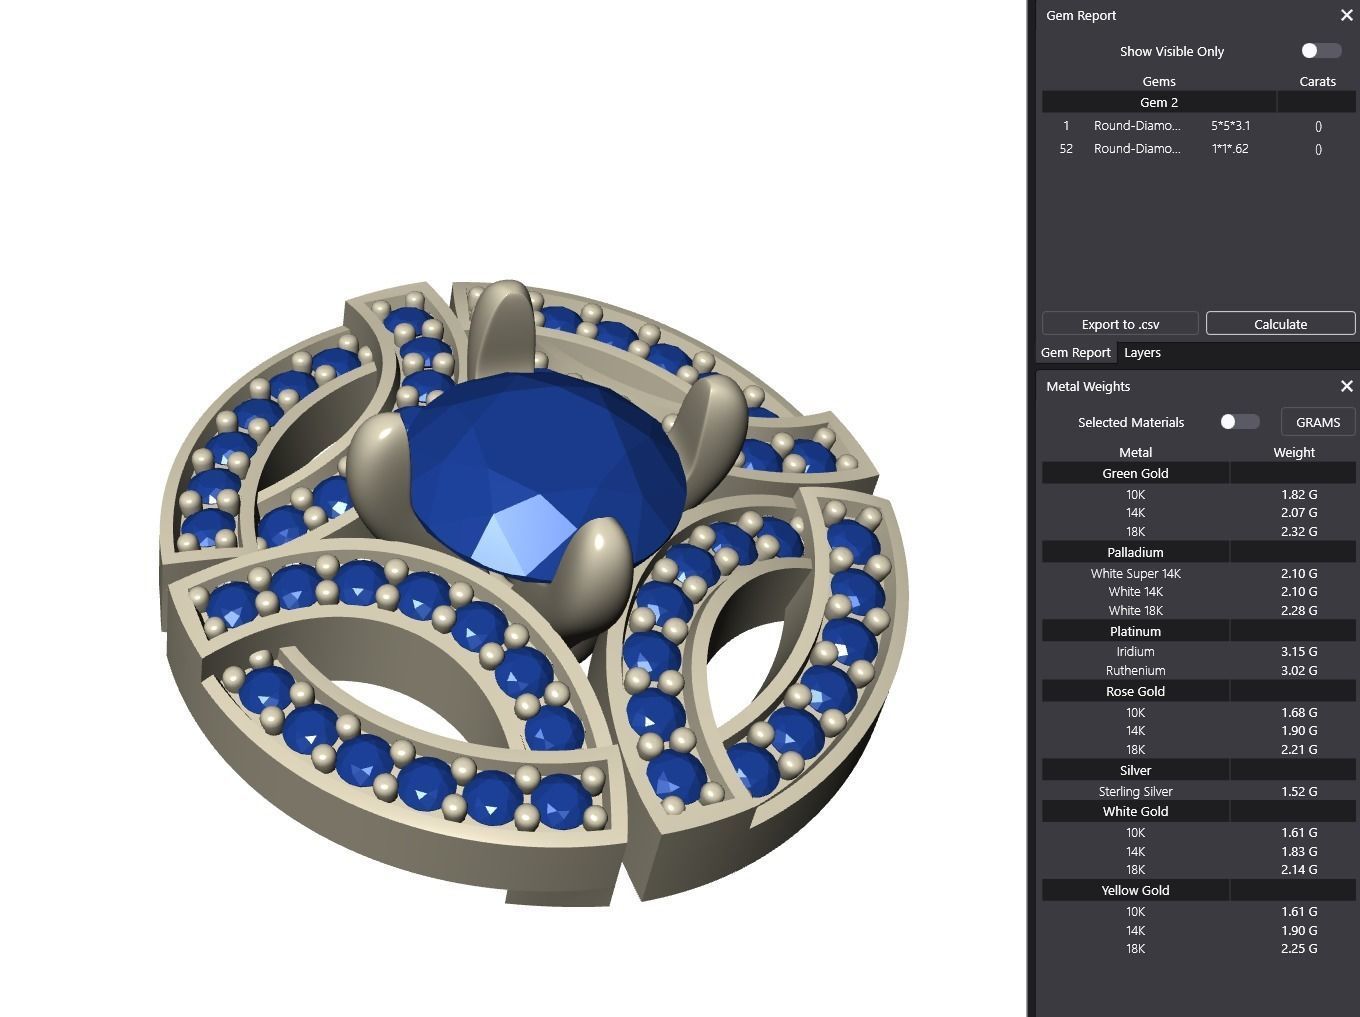This screenshot has width=1360, height=1017.
Task: Click the Gems column header
Action: click(x=1159, y=81)
